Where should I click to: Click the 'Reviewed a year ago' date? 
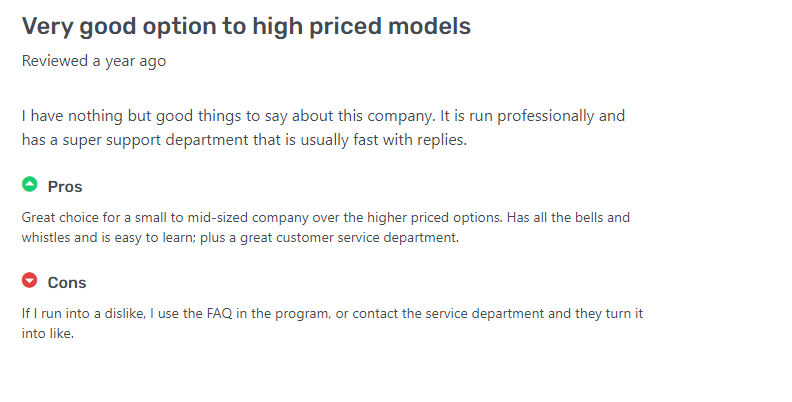pyautogui.click(x=94, y=61)
